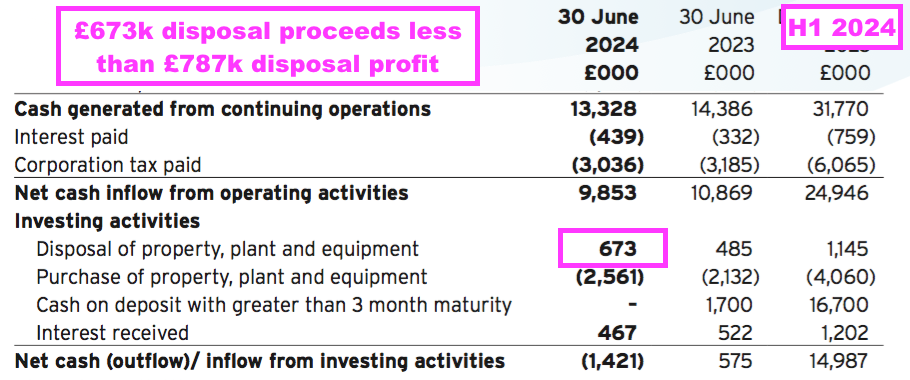Select Purchase of property, plant and equipment
The height and width of the screenshot is (380, 910).
[232, 277]
